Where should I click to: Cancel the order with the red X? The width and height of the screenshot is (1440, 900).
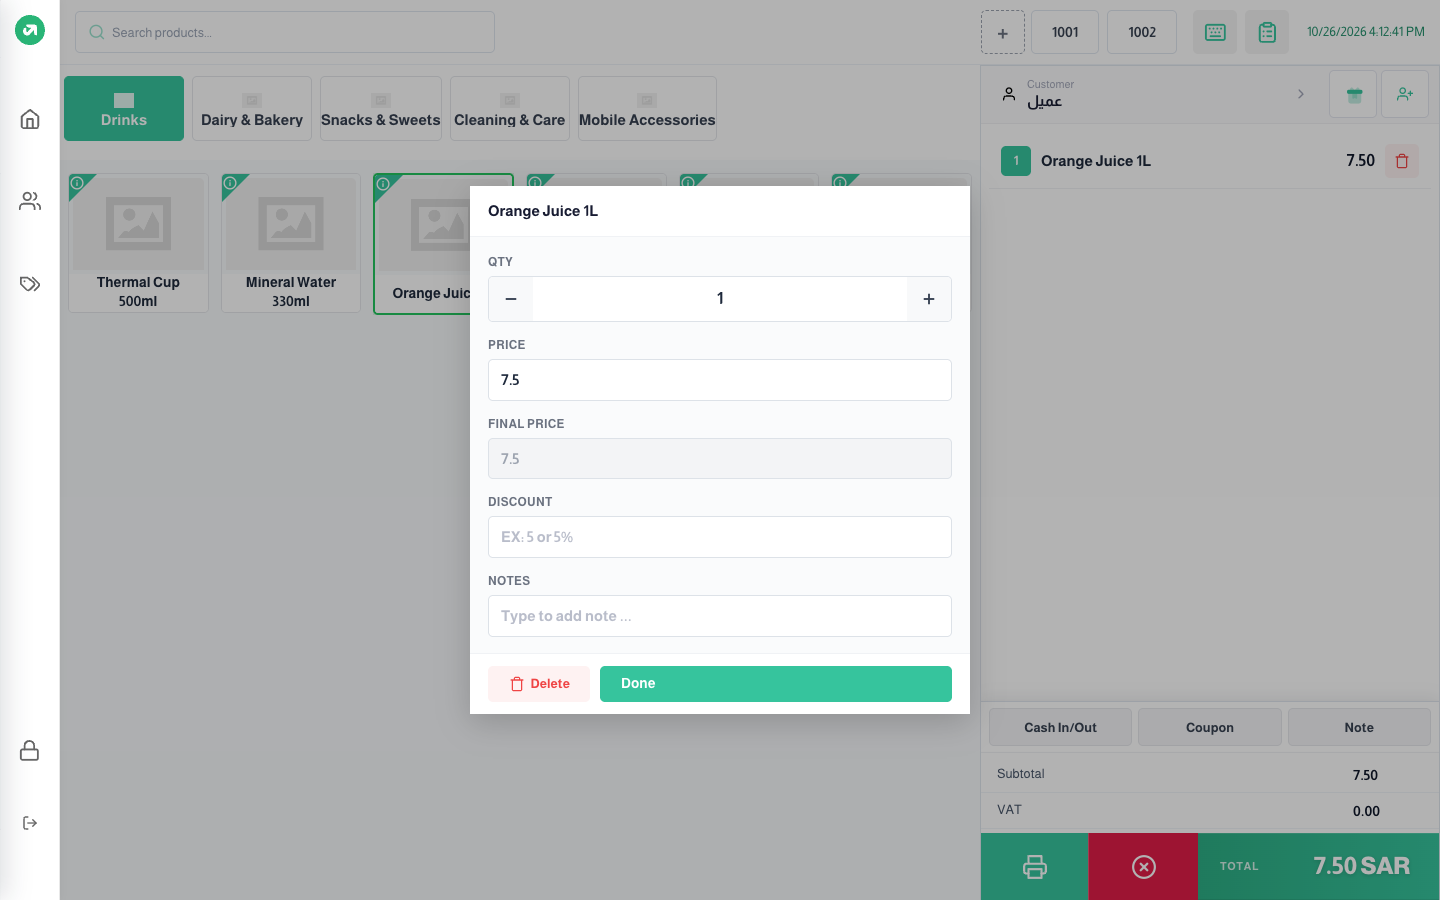(1144, 866)
